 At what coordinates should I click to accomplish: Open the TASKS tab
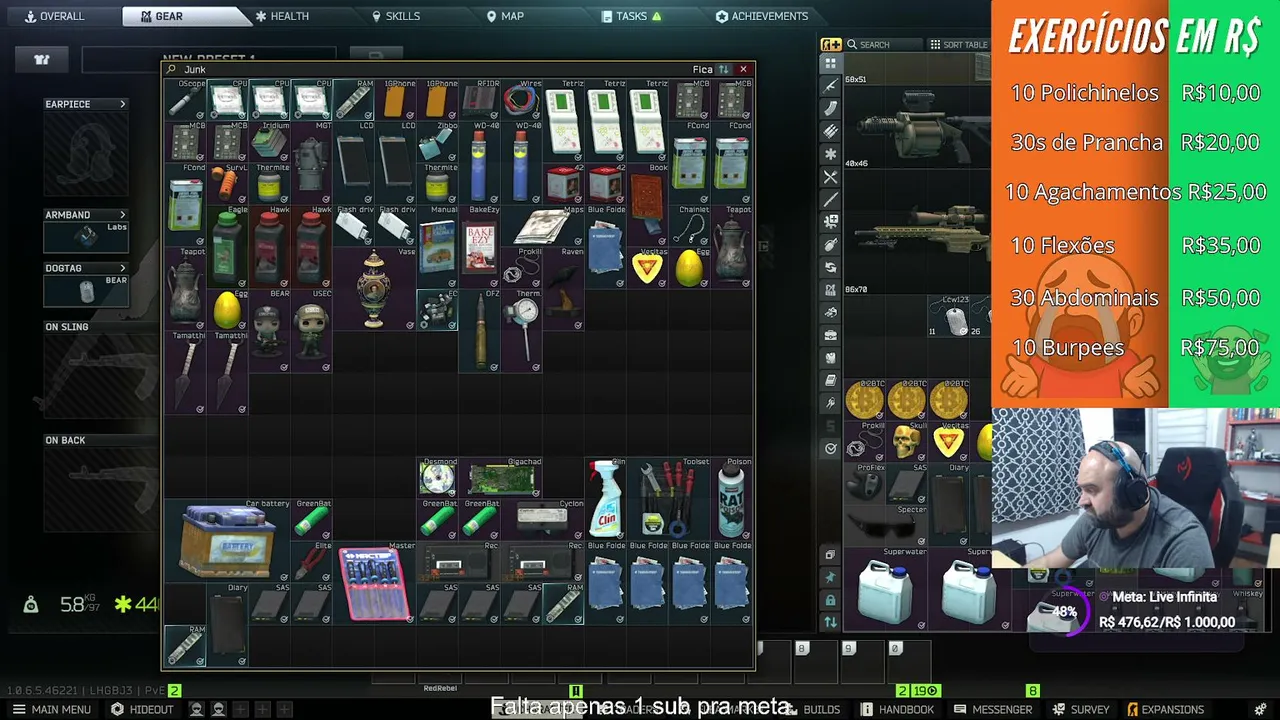[632, 16]
